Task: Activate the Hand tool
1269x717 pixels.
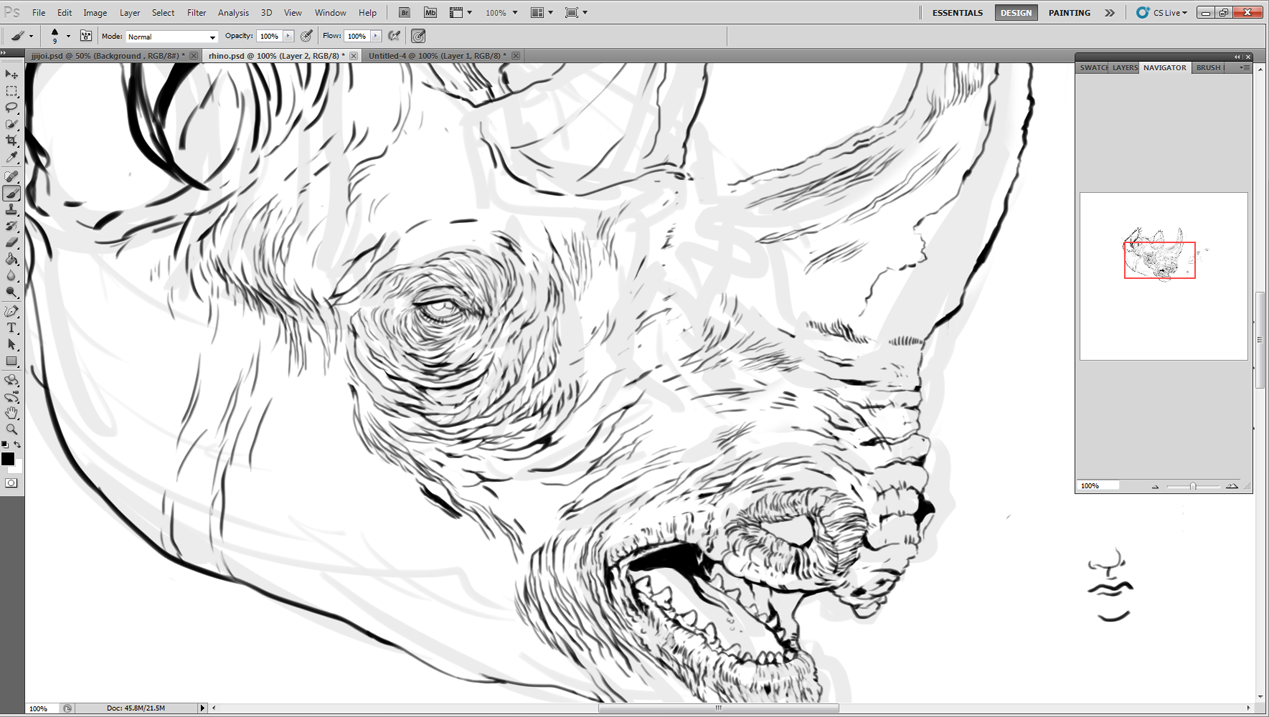Action: click(12, 412)
